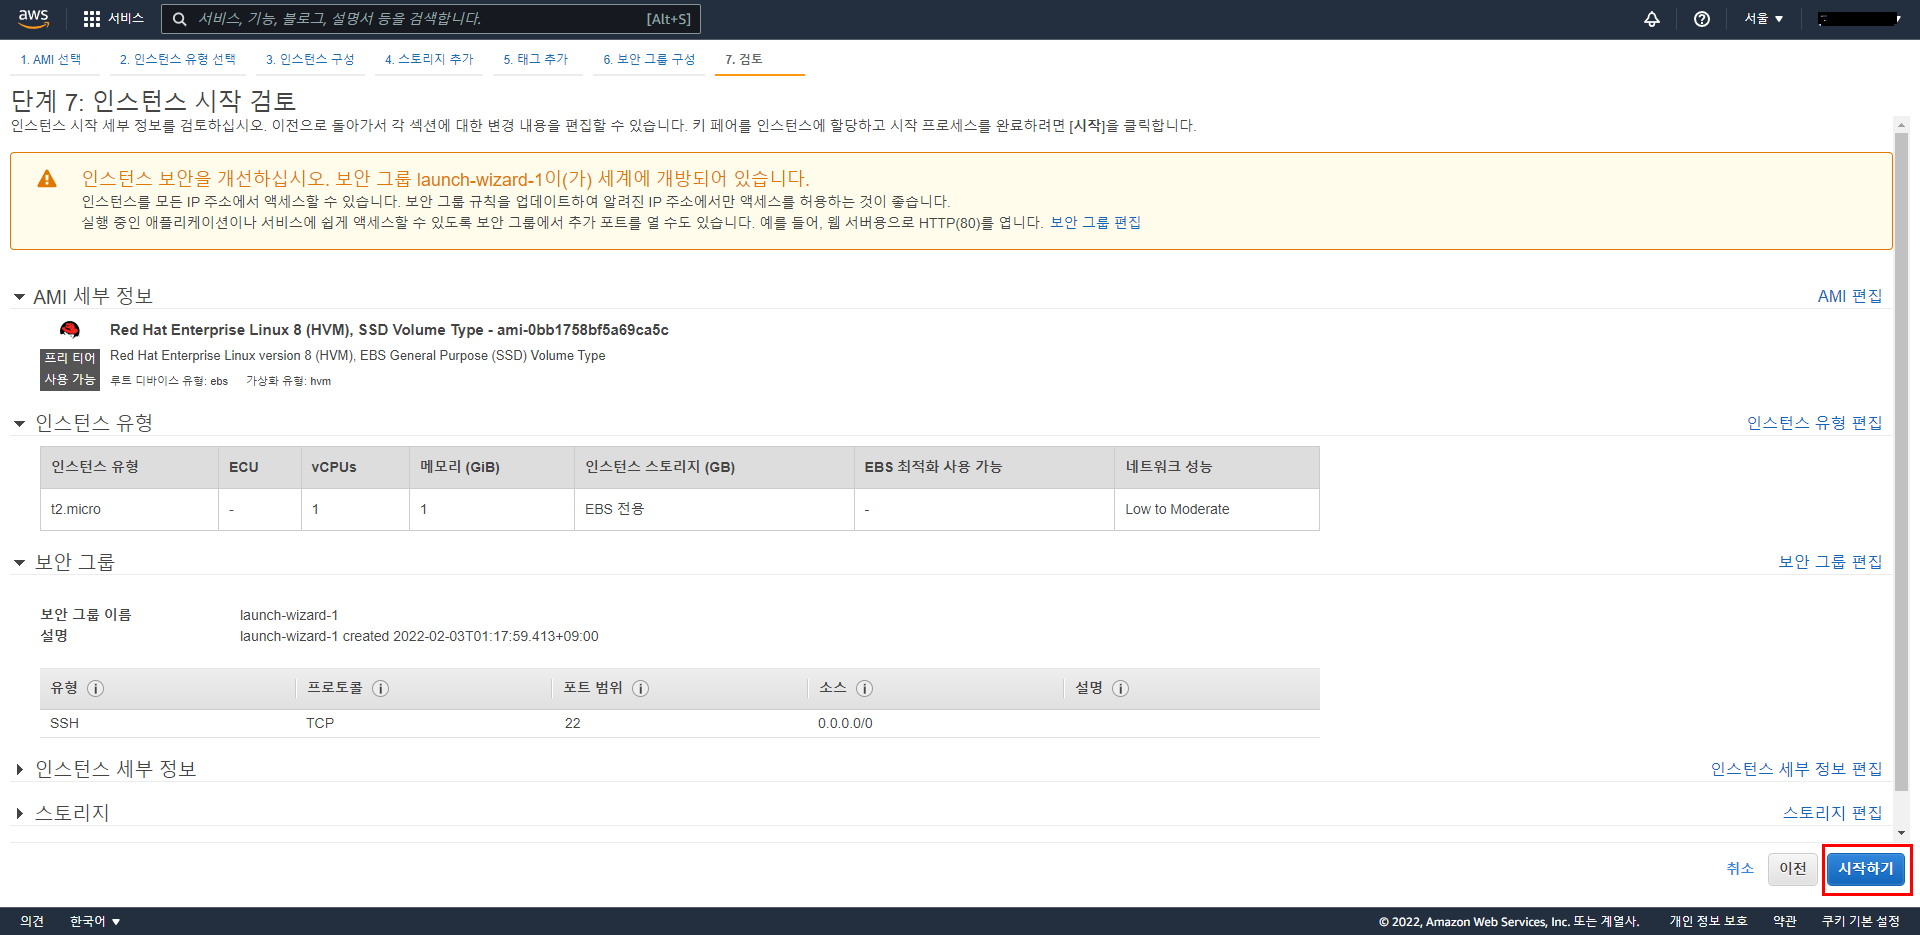The height and width of the screenshot is (935, 1920).
Task: Click info icon next to 프로토콜 column
Action: 381,688
